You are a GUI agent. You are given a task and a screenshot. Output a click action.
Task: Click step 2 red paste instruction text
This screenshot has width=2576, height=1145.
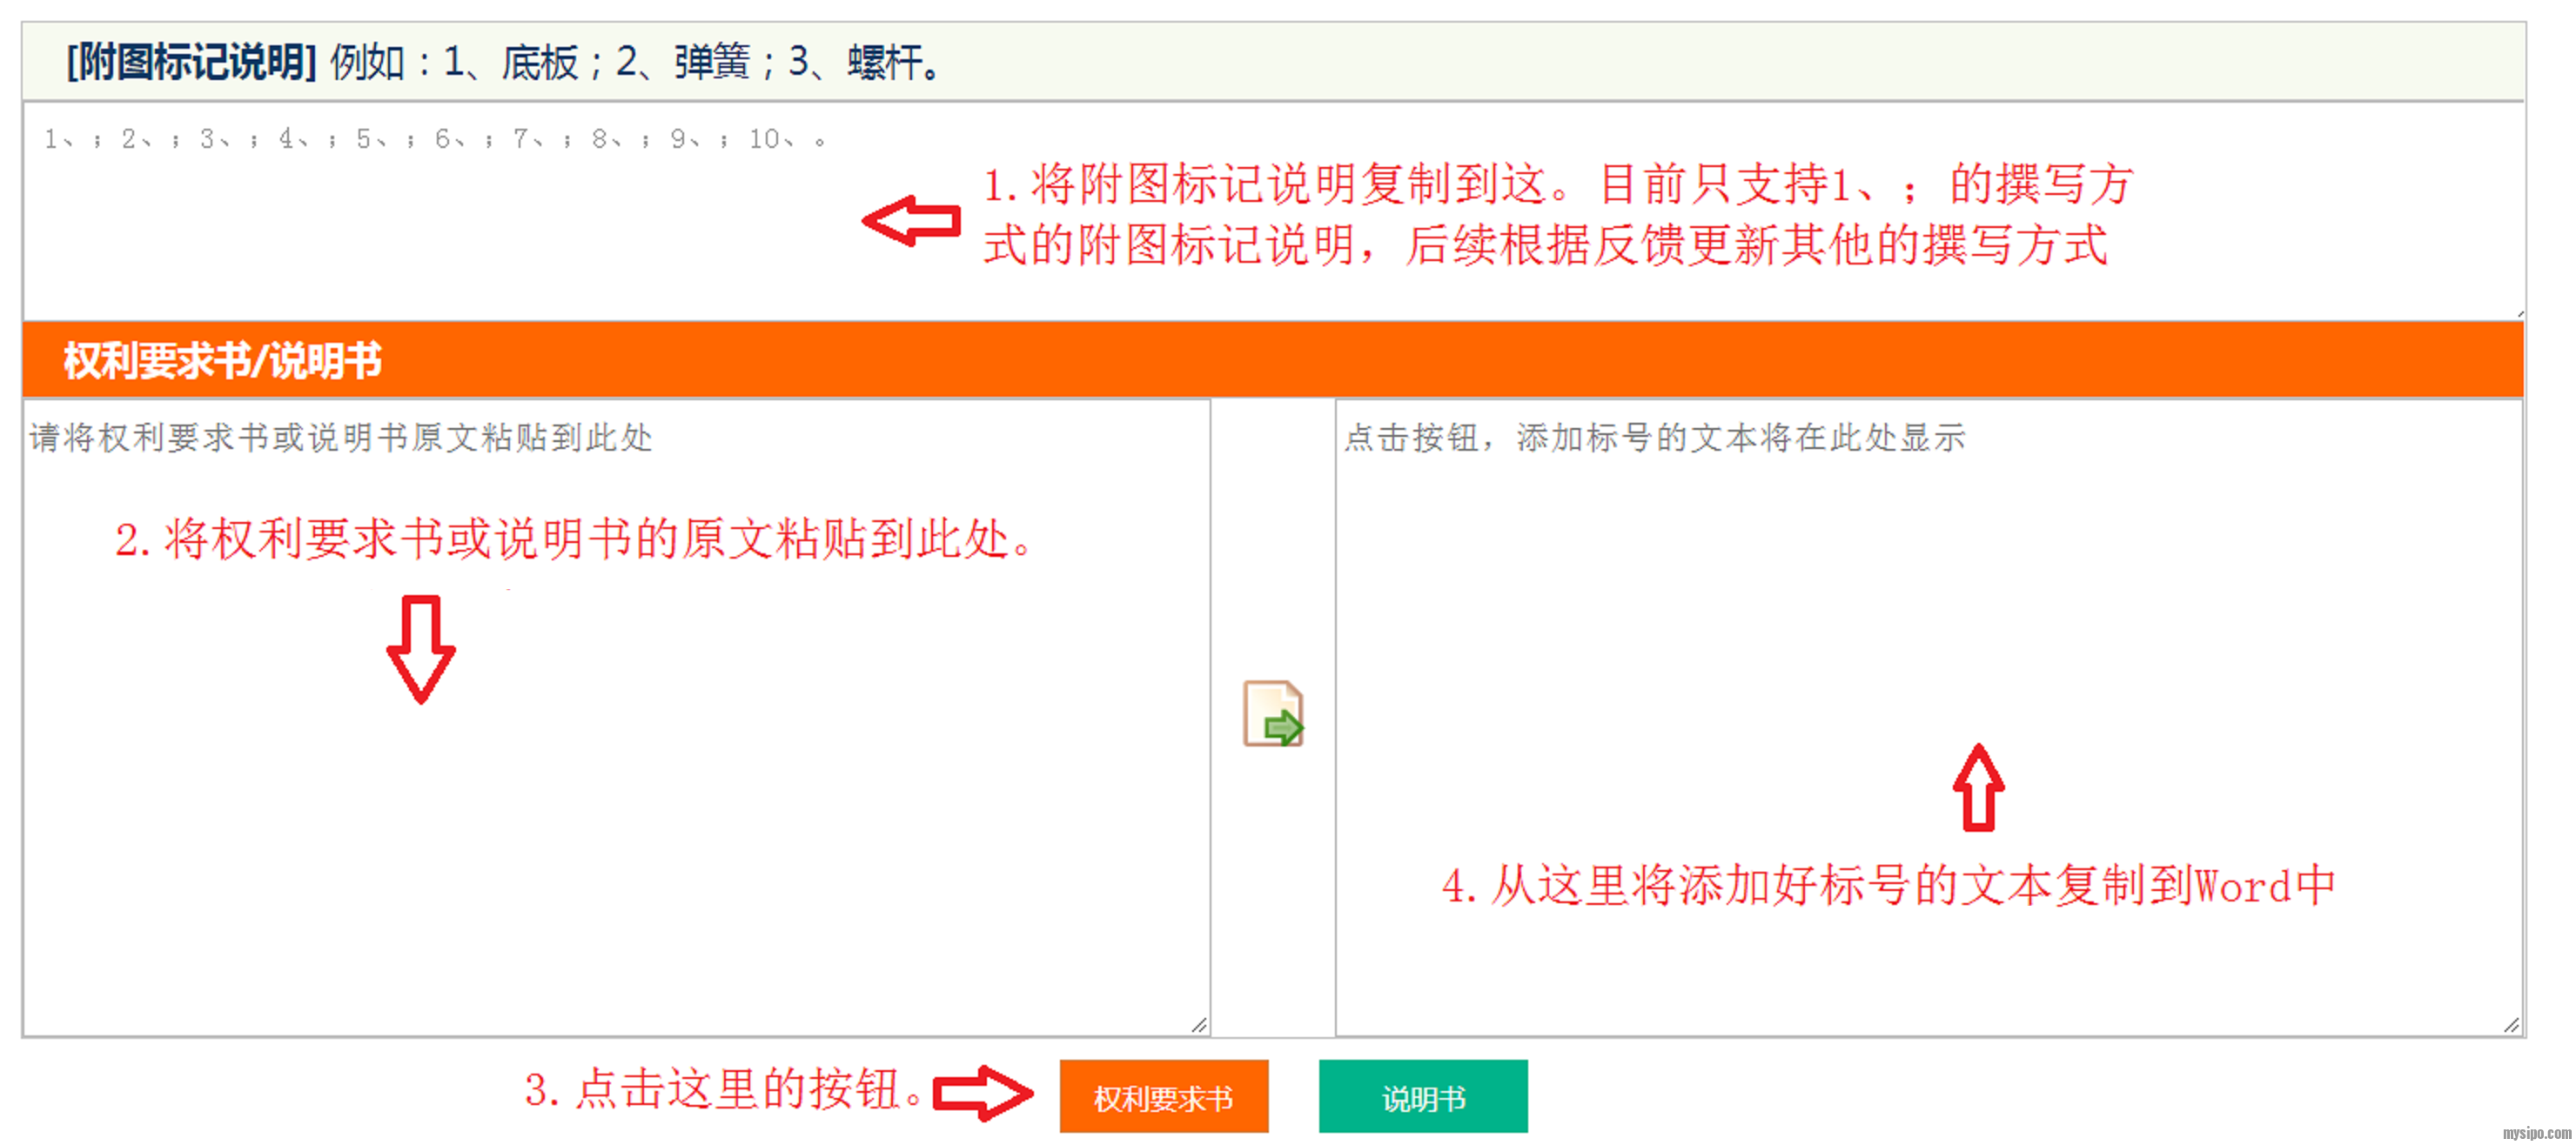click(575, 540)
